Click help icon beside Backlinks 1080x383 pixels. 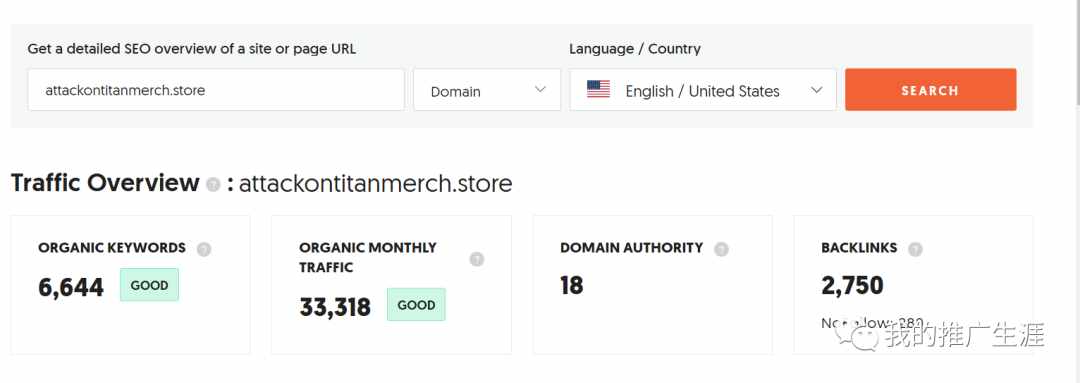pyautogui.click(x=915, y=249)
